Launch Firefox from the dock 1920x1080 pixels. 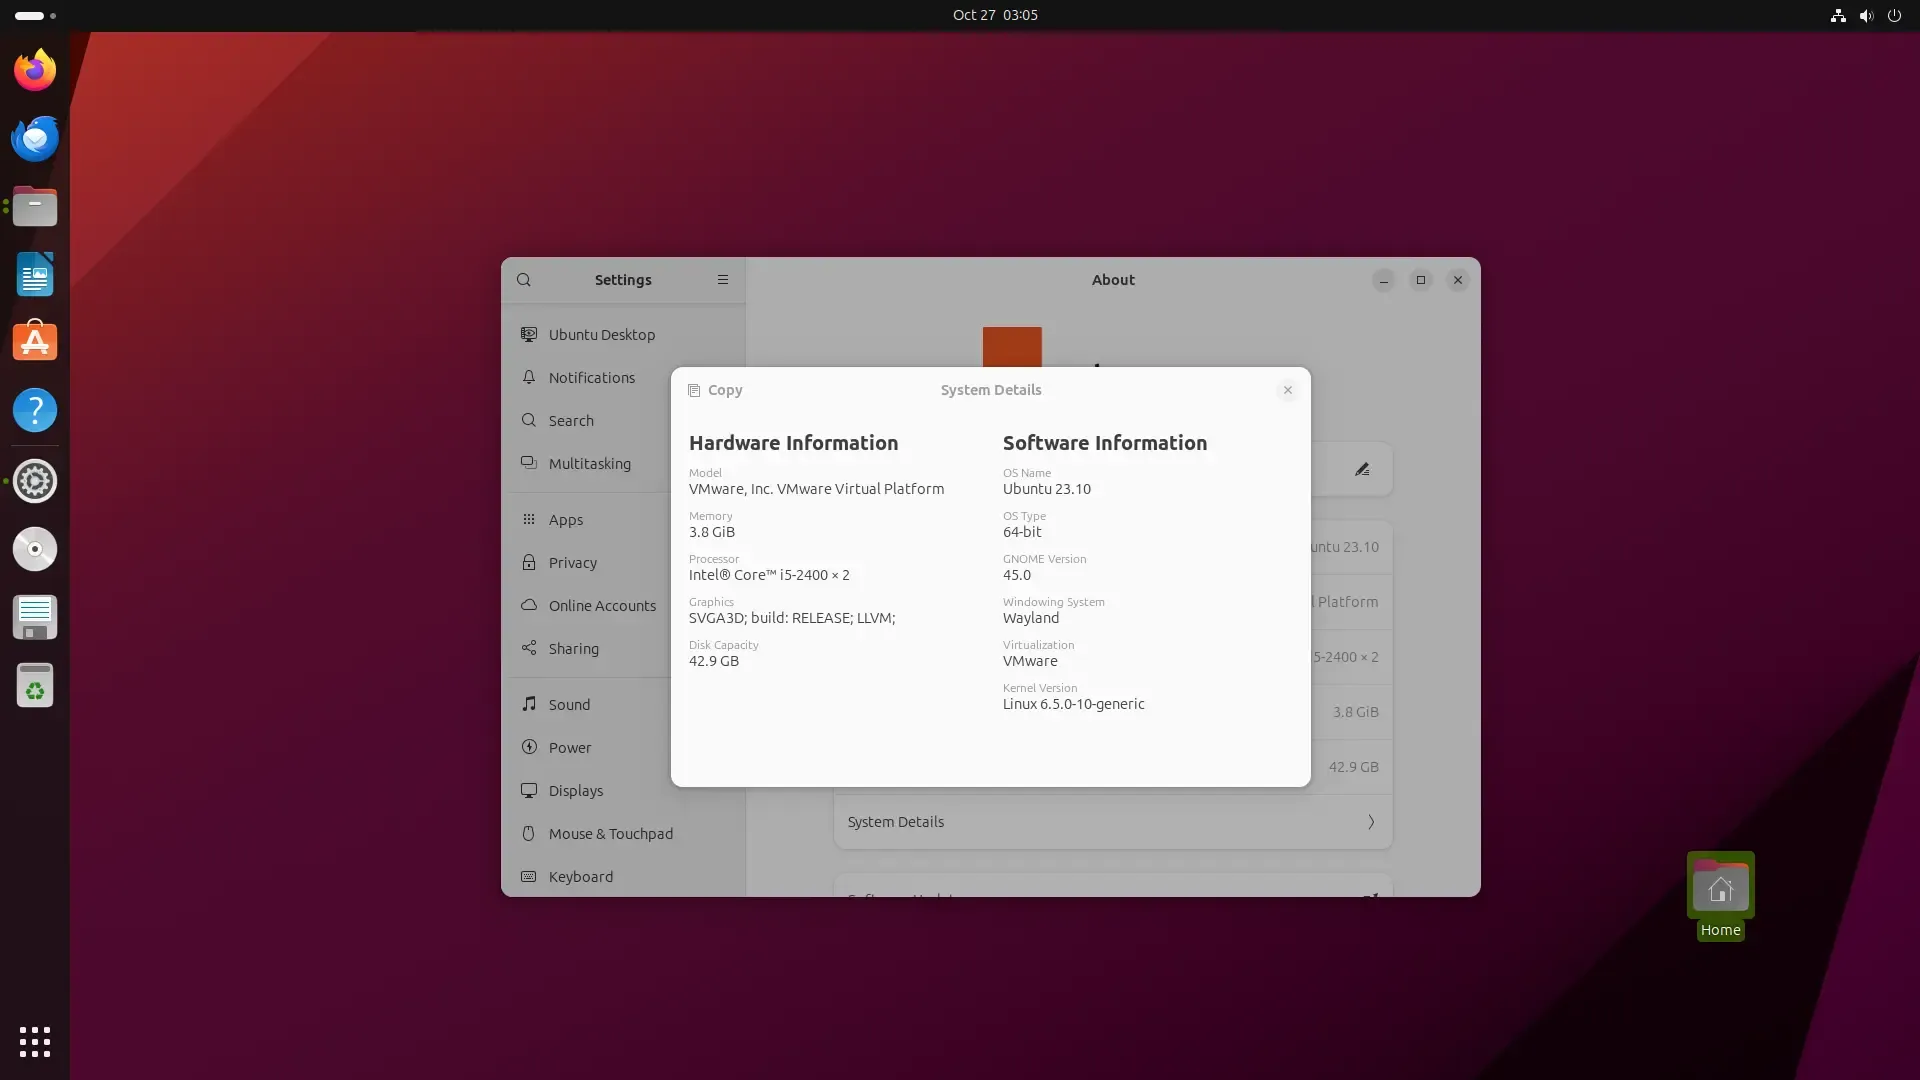pos(35,70)
